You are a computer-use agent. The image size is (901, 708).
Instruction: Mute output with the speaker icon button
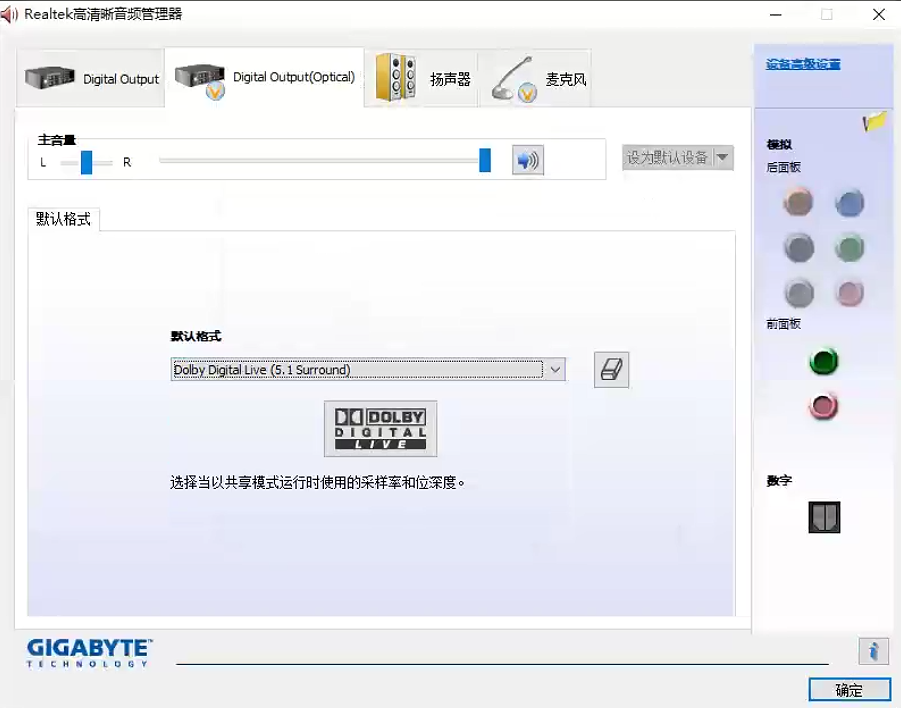pyautogui.click(x=527, y=160)
